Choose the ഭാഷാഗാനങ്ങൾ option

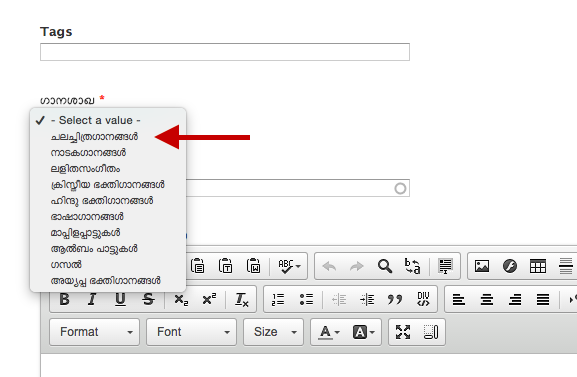coord(108,216)
